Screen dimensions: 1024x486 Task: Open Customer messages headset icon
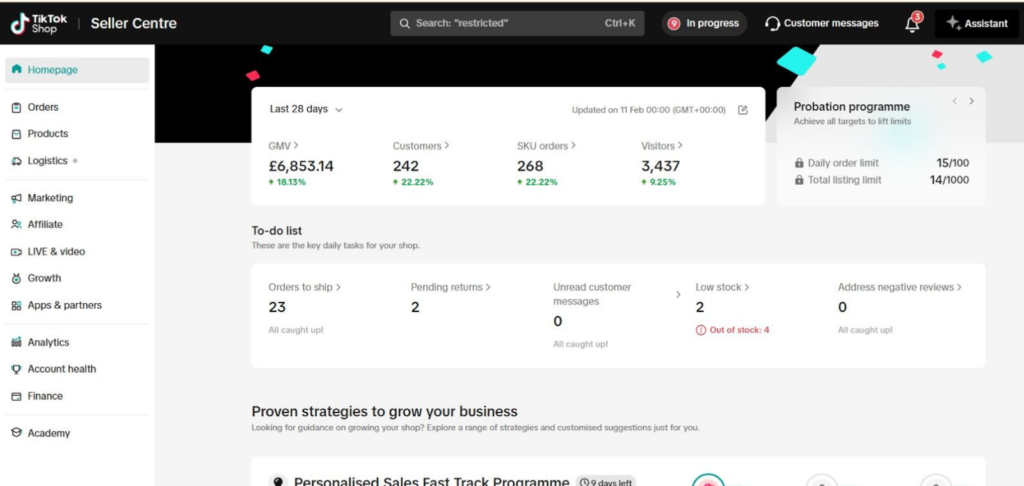[773, 24]
